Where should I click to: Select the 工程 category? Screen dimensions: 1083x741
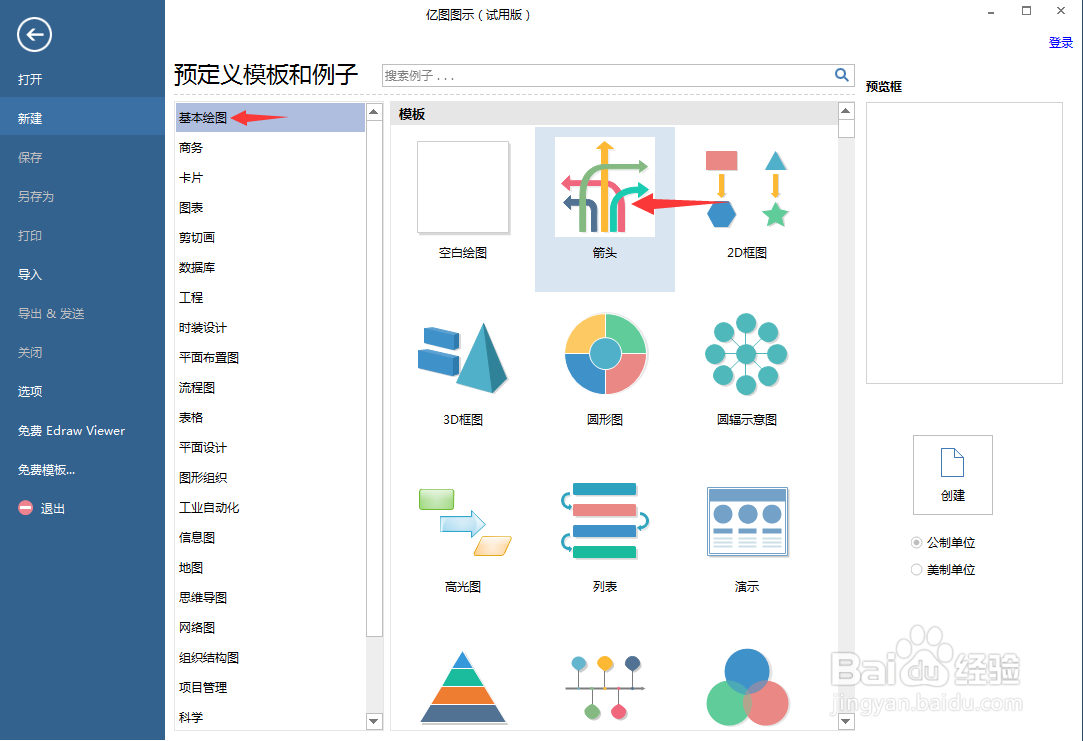(x=191, y=298)
